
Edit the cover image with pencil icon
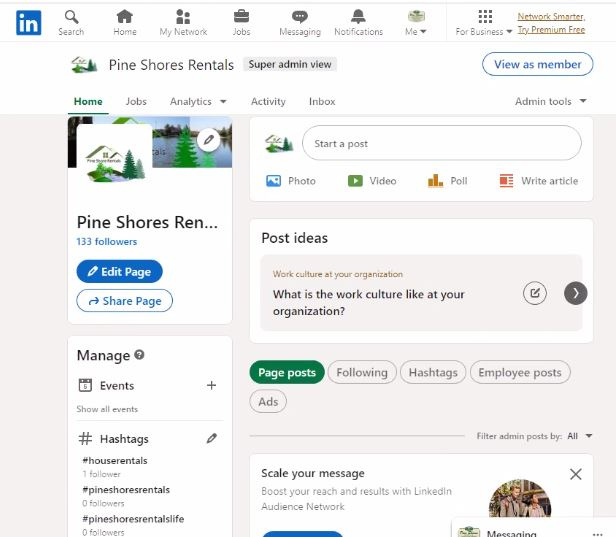tap(208, 140)
